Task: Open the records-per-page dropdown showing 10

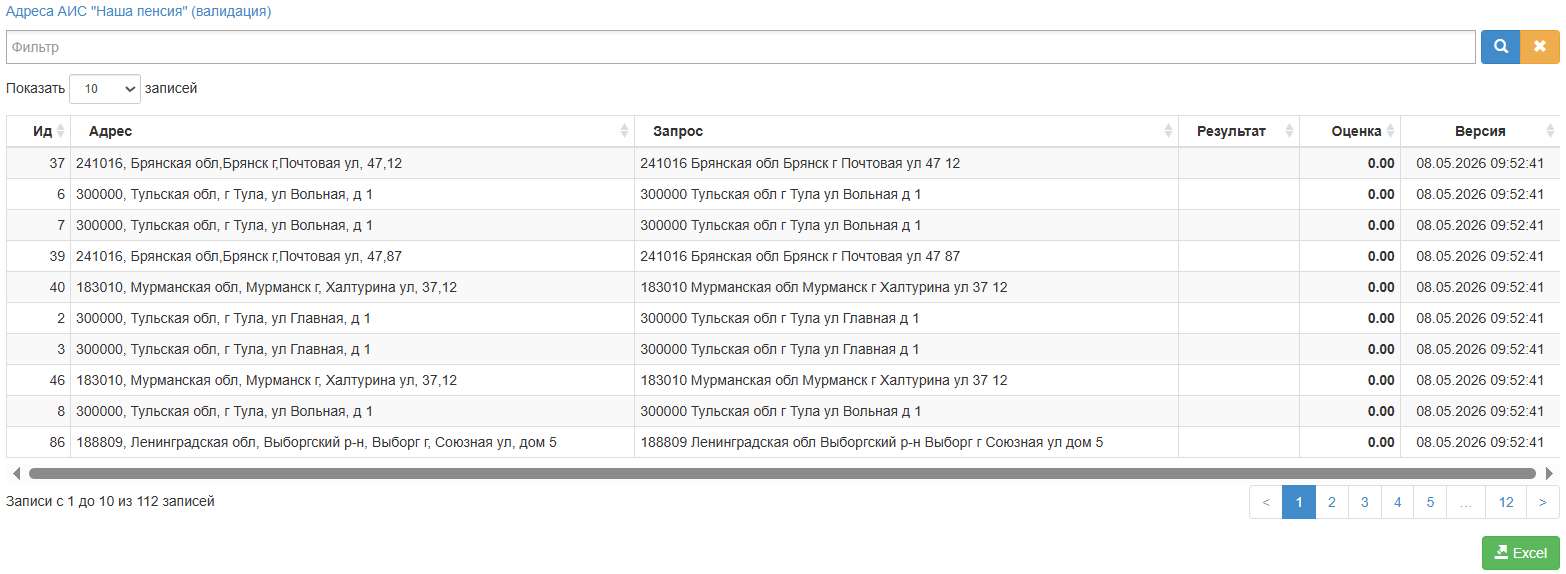Action: tap(105, 89)
